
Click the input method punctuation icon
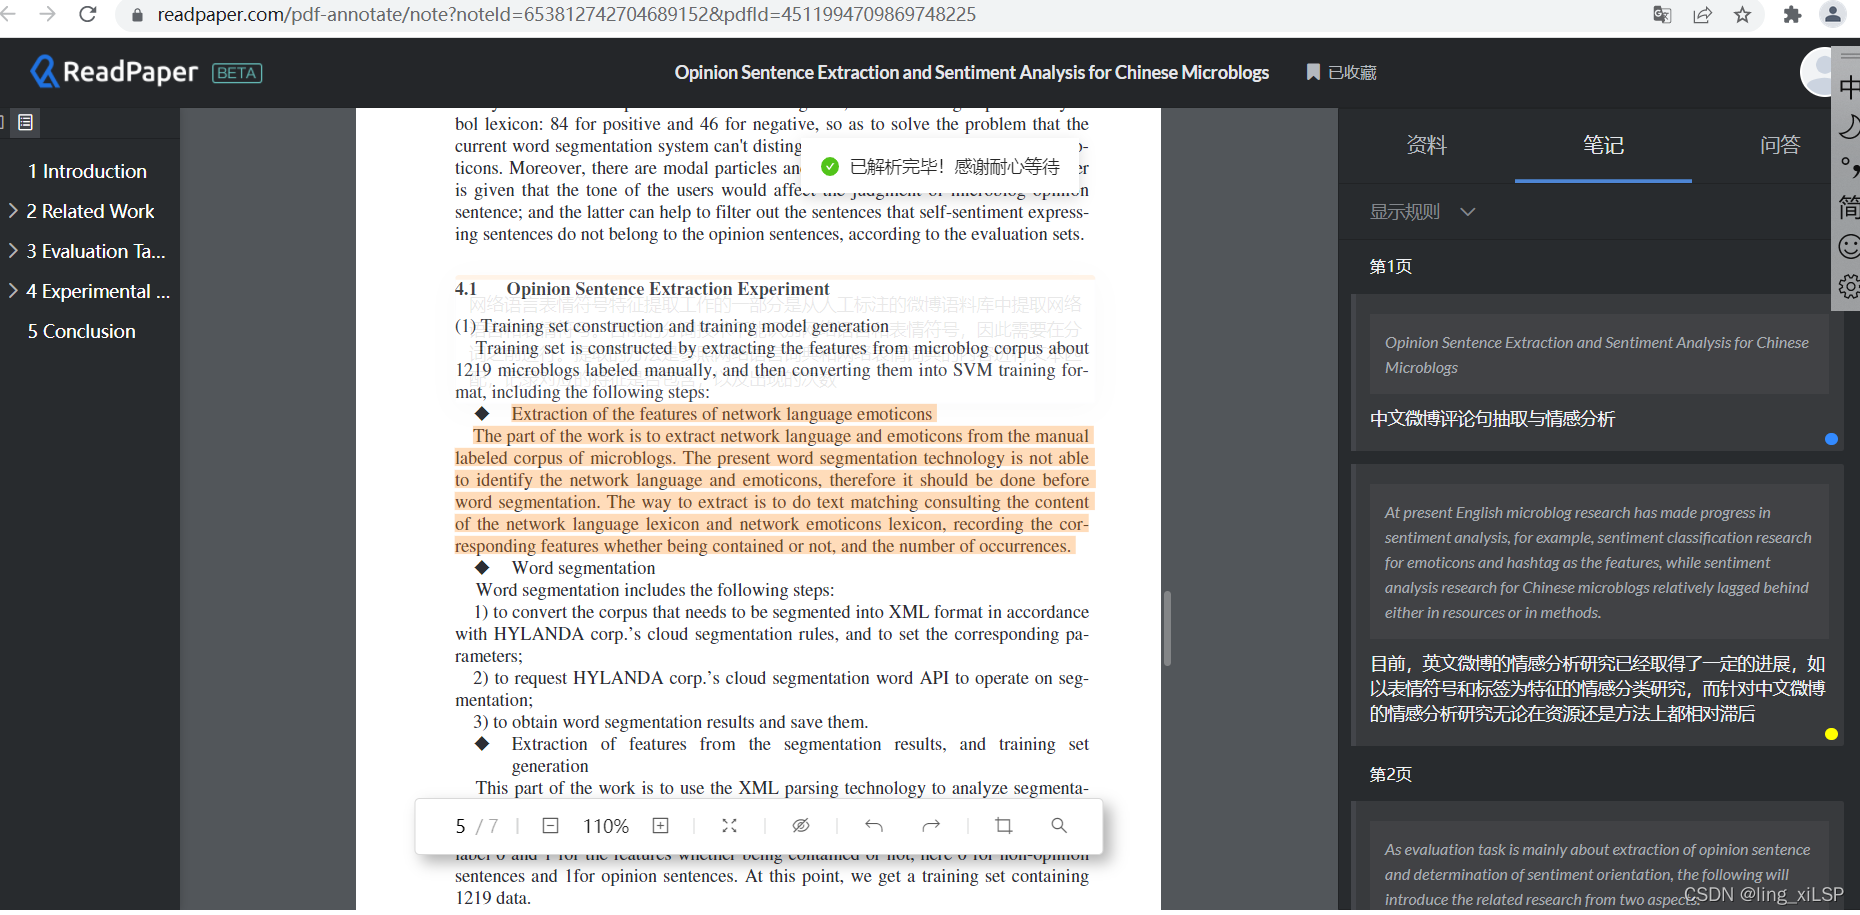(1849, 167)
